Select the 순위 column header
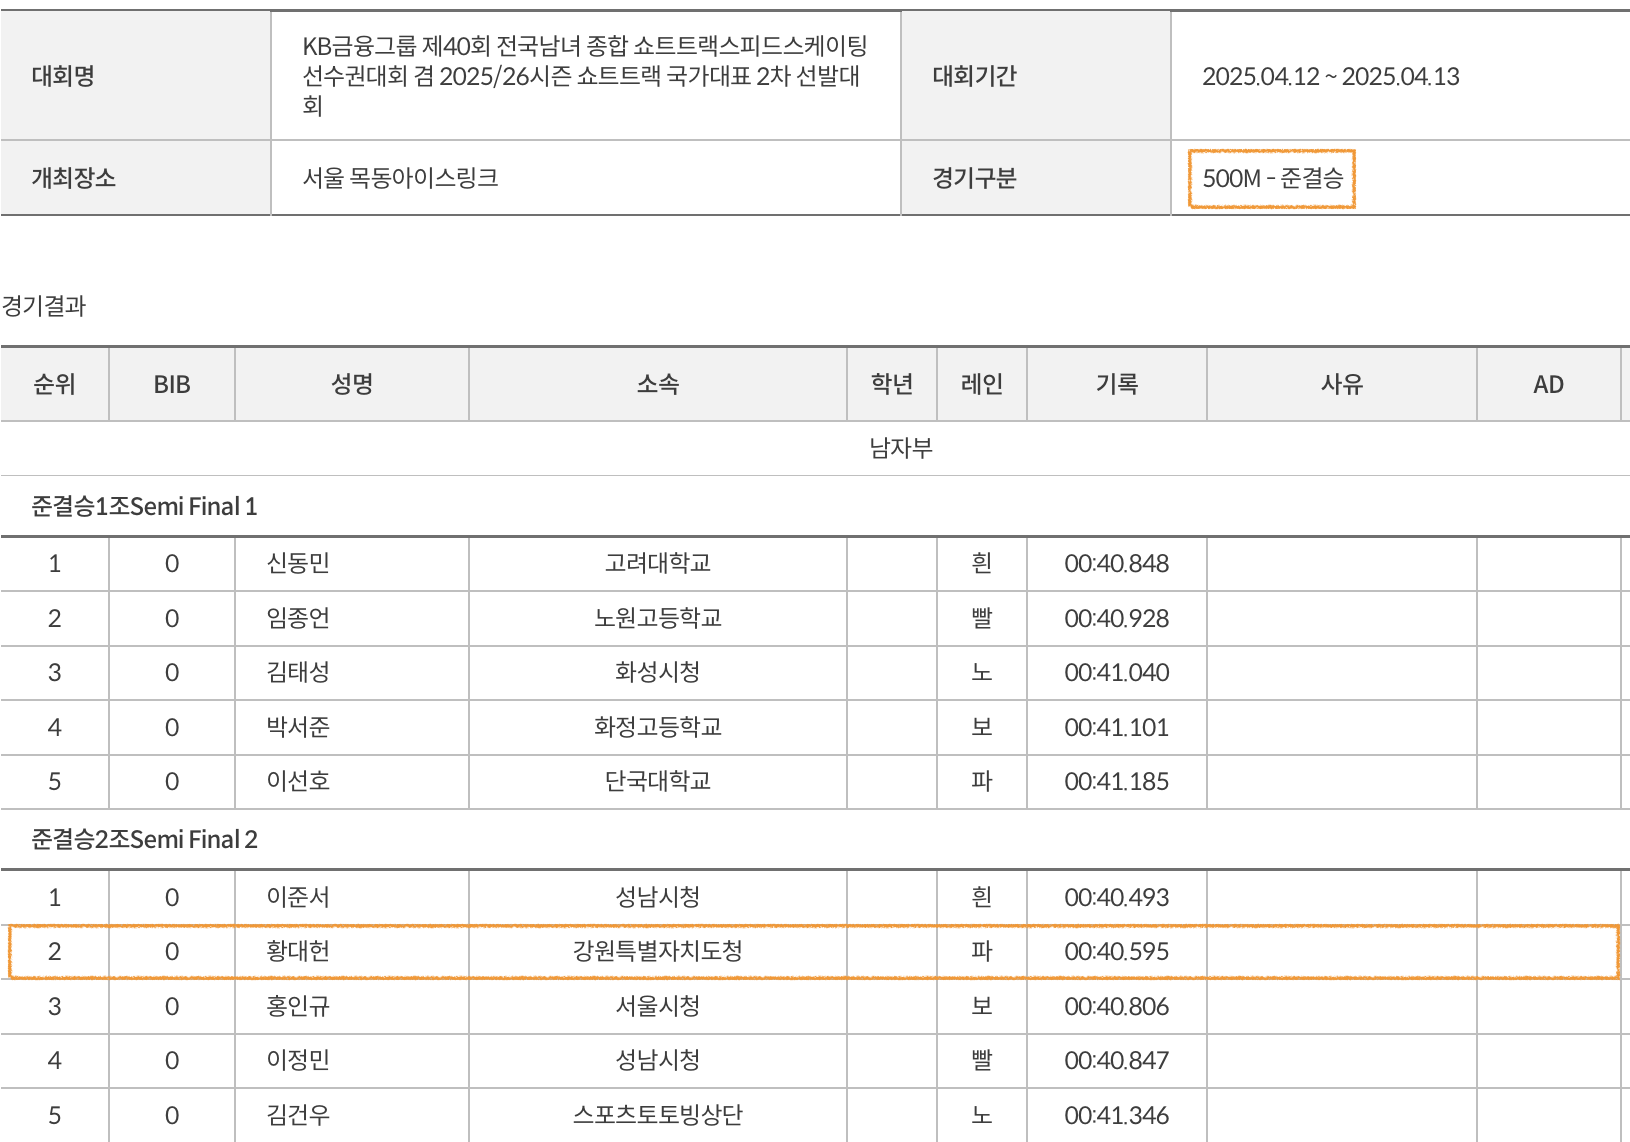Image resolution: width=1630 pixels, height=1142 pixels. point(54,384)
